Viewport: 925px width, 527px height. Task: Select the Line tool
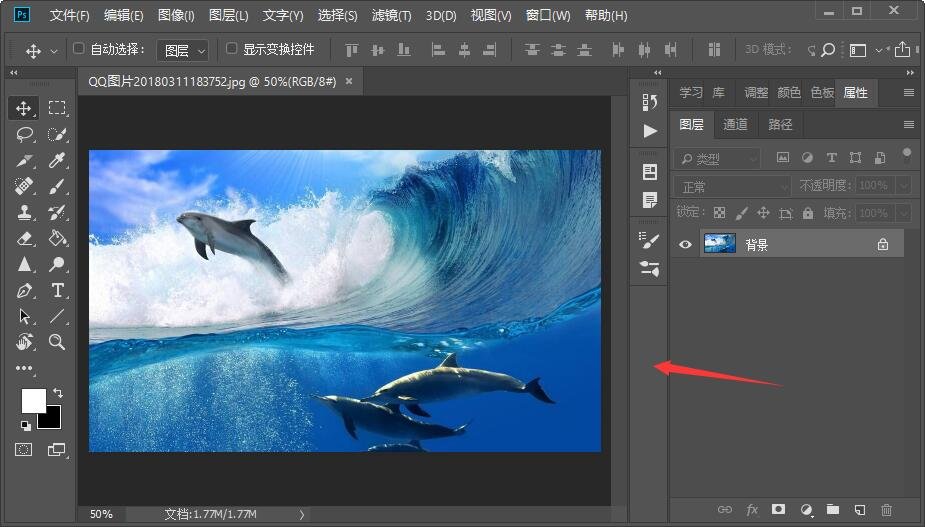pos(57,316)
